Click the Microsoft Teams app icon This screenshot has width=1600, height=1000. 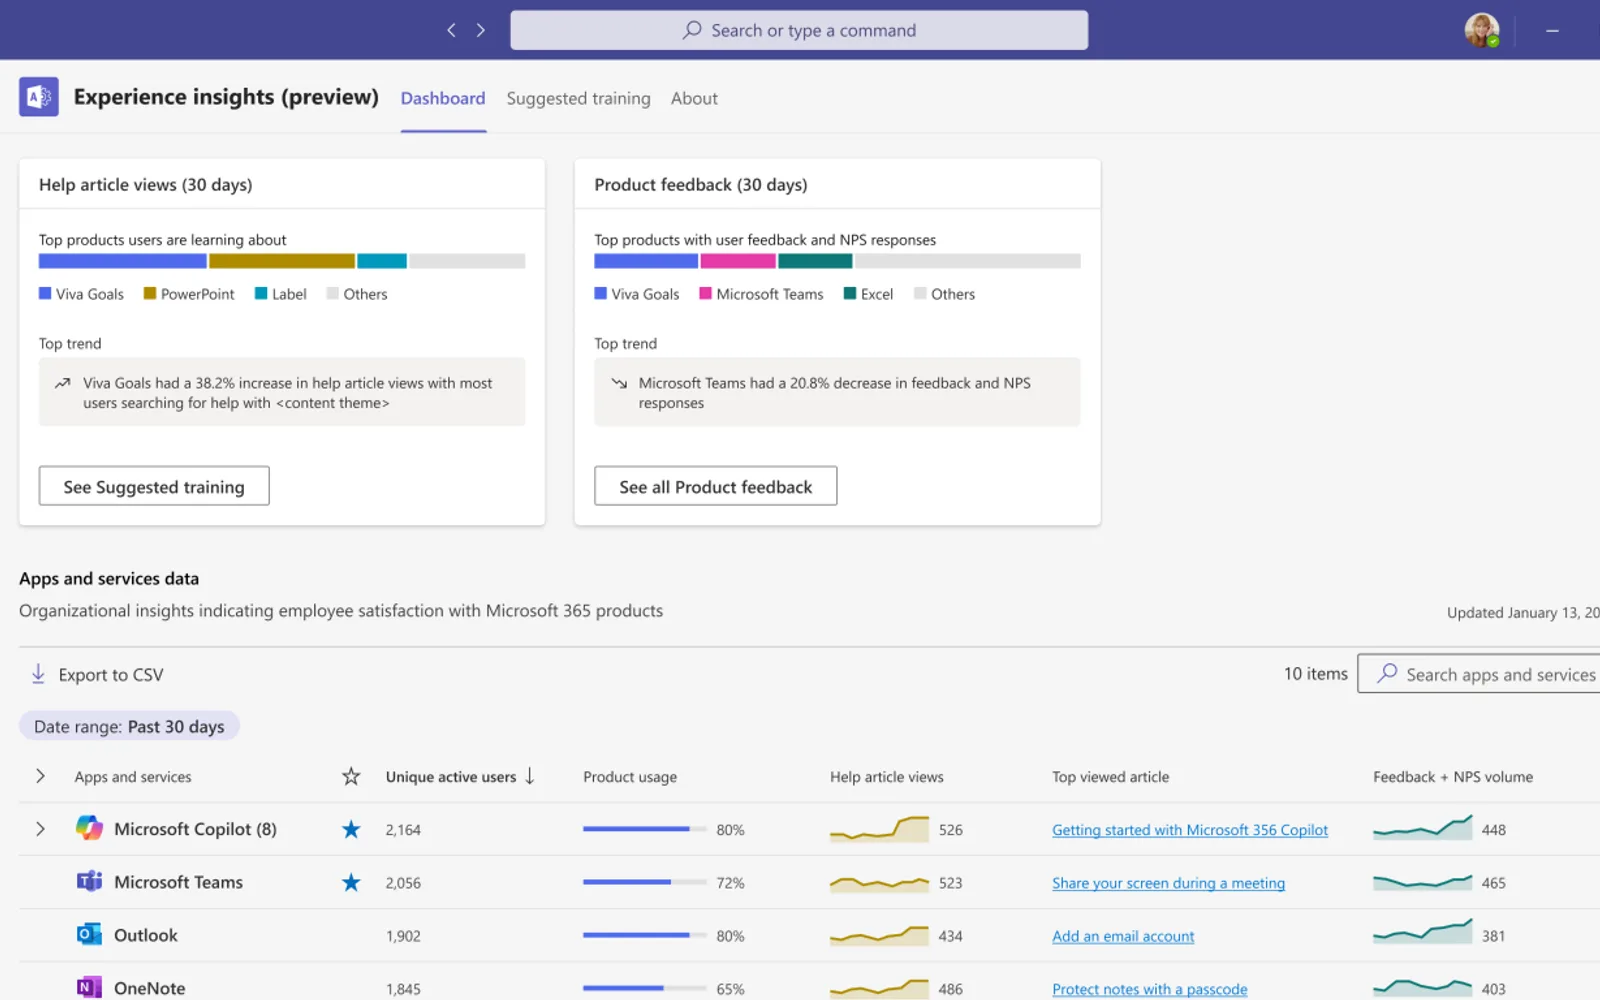point(89,881)
